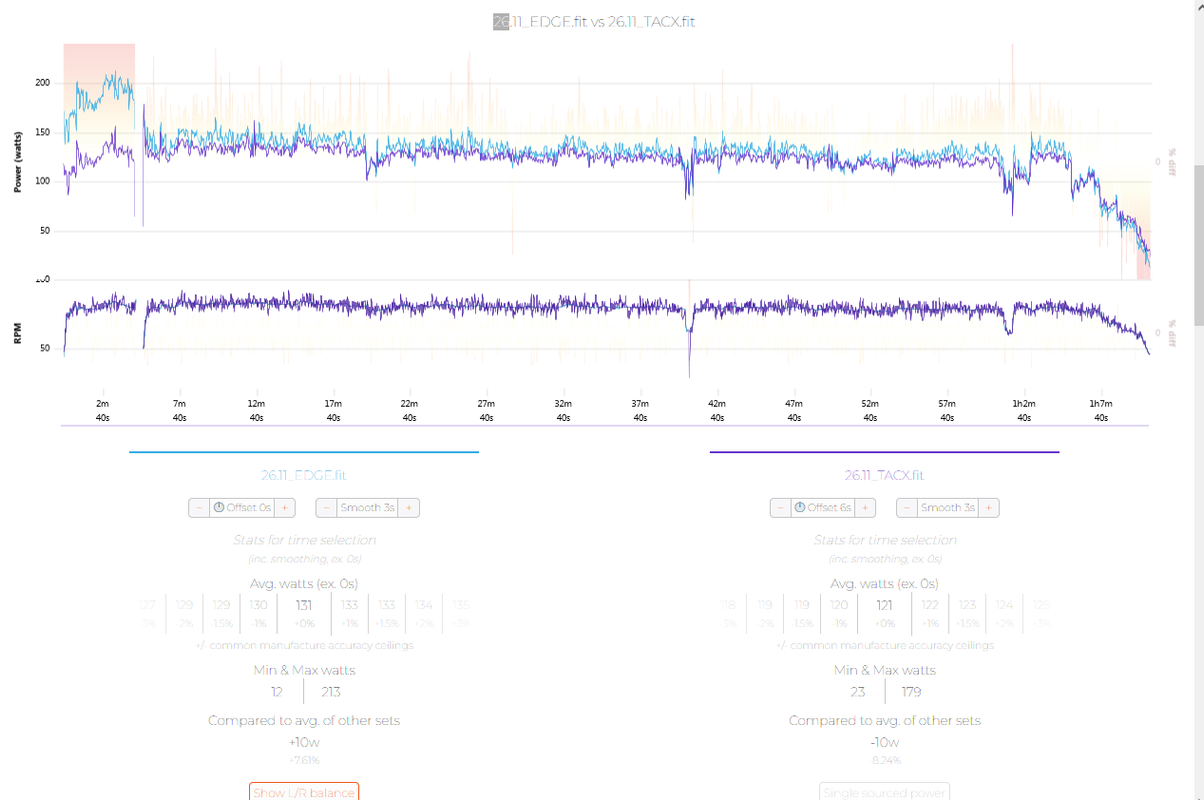Click the 26.11_TACX.fit file name label
This screenshot has width=1204, height=800.
pos(884,476)
